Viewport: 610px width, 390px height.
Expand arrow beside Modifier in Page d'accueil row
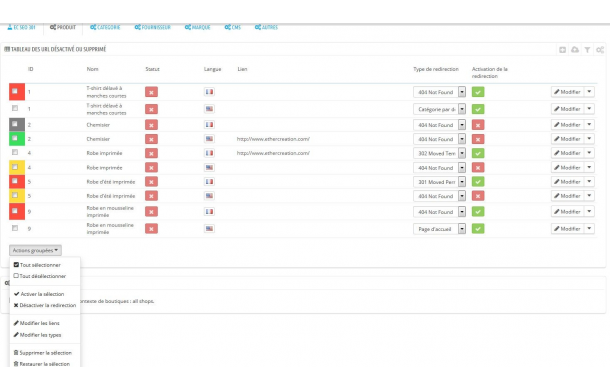tap(589, 229)
